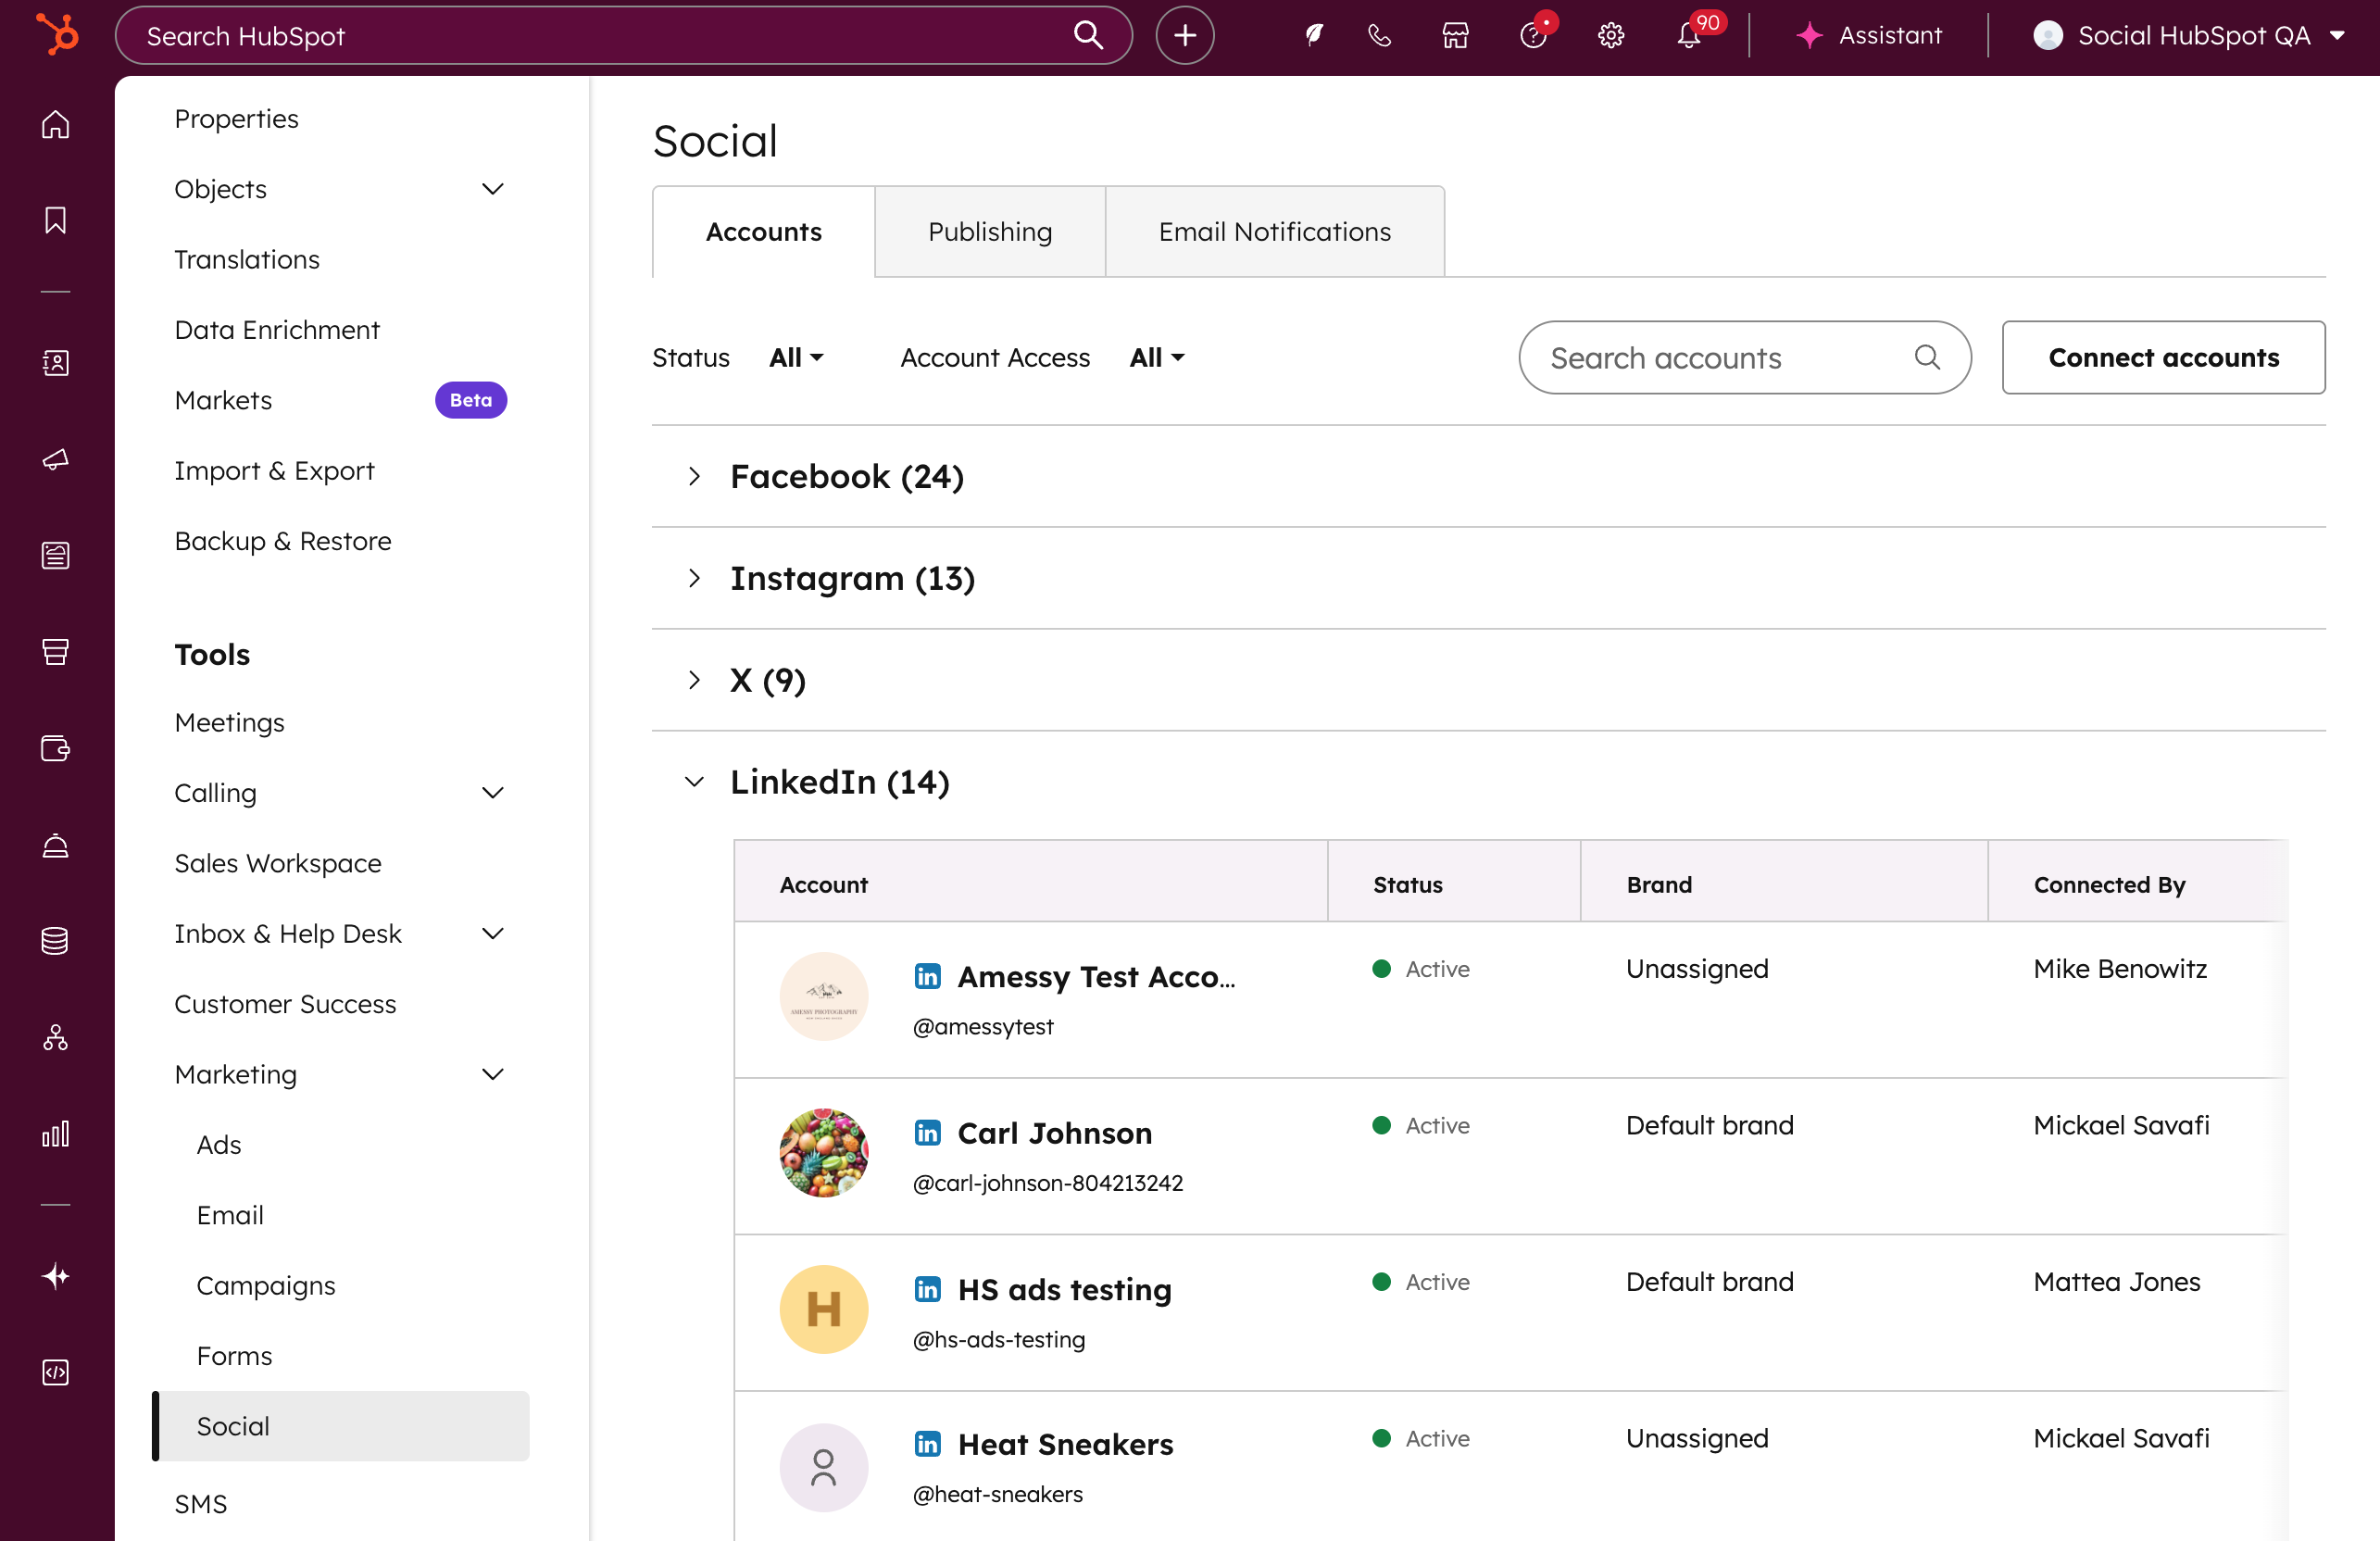Open the Account Access dropdown

click(1156, 357)
